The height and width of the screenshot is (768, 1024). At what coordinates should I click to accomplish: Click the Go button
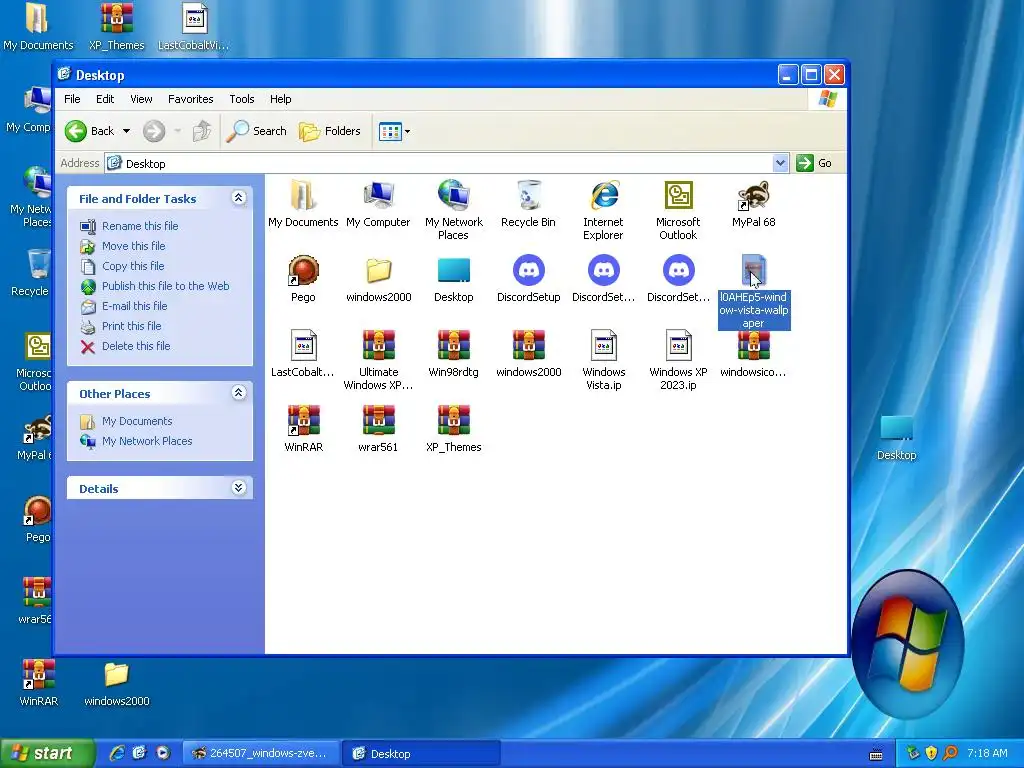click(814, 163)
